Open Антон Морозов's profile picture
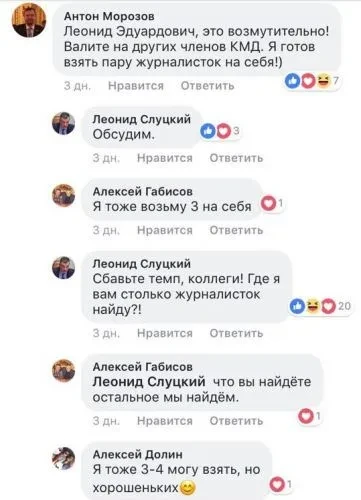Image resolution: width=361 pixels, height=500 pixels. [x=29, y=21]
